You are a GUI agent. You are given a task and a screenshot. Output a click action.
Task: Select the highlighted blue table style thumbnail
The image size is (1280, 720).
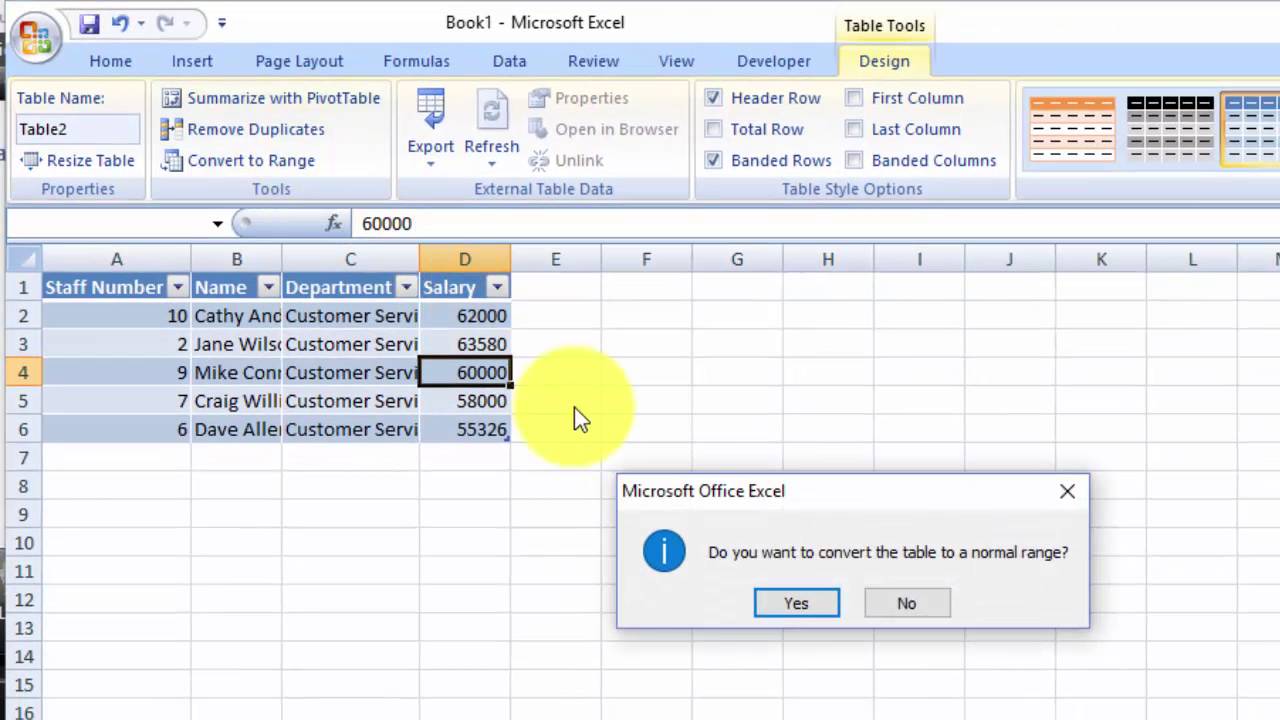(x=1251, y=129)
